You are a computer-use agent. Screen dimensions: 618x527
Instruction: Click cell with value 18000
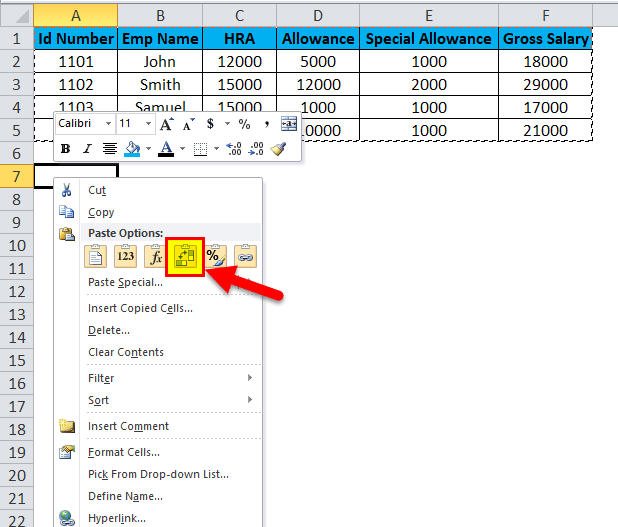tap(545, 61)
